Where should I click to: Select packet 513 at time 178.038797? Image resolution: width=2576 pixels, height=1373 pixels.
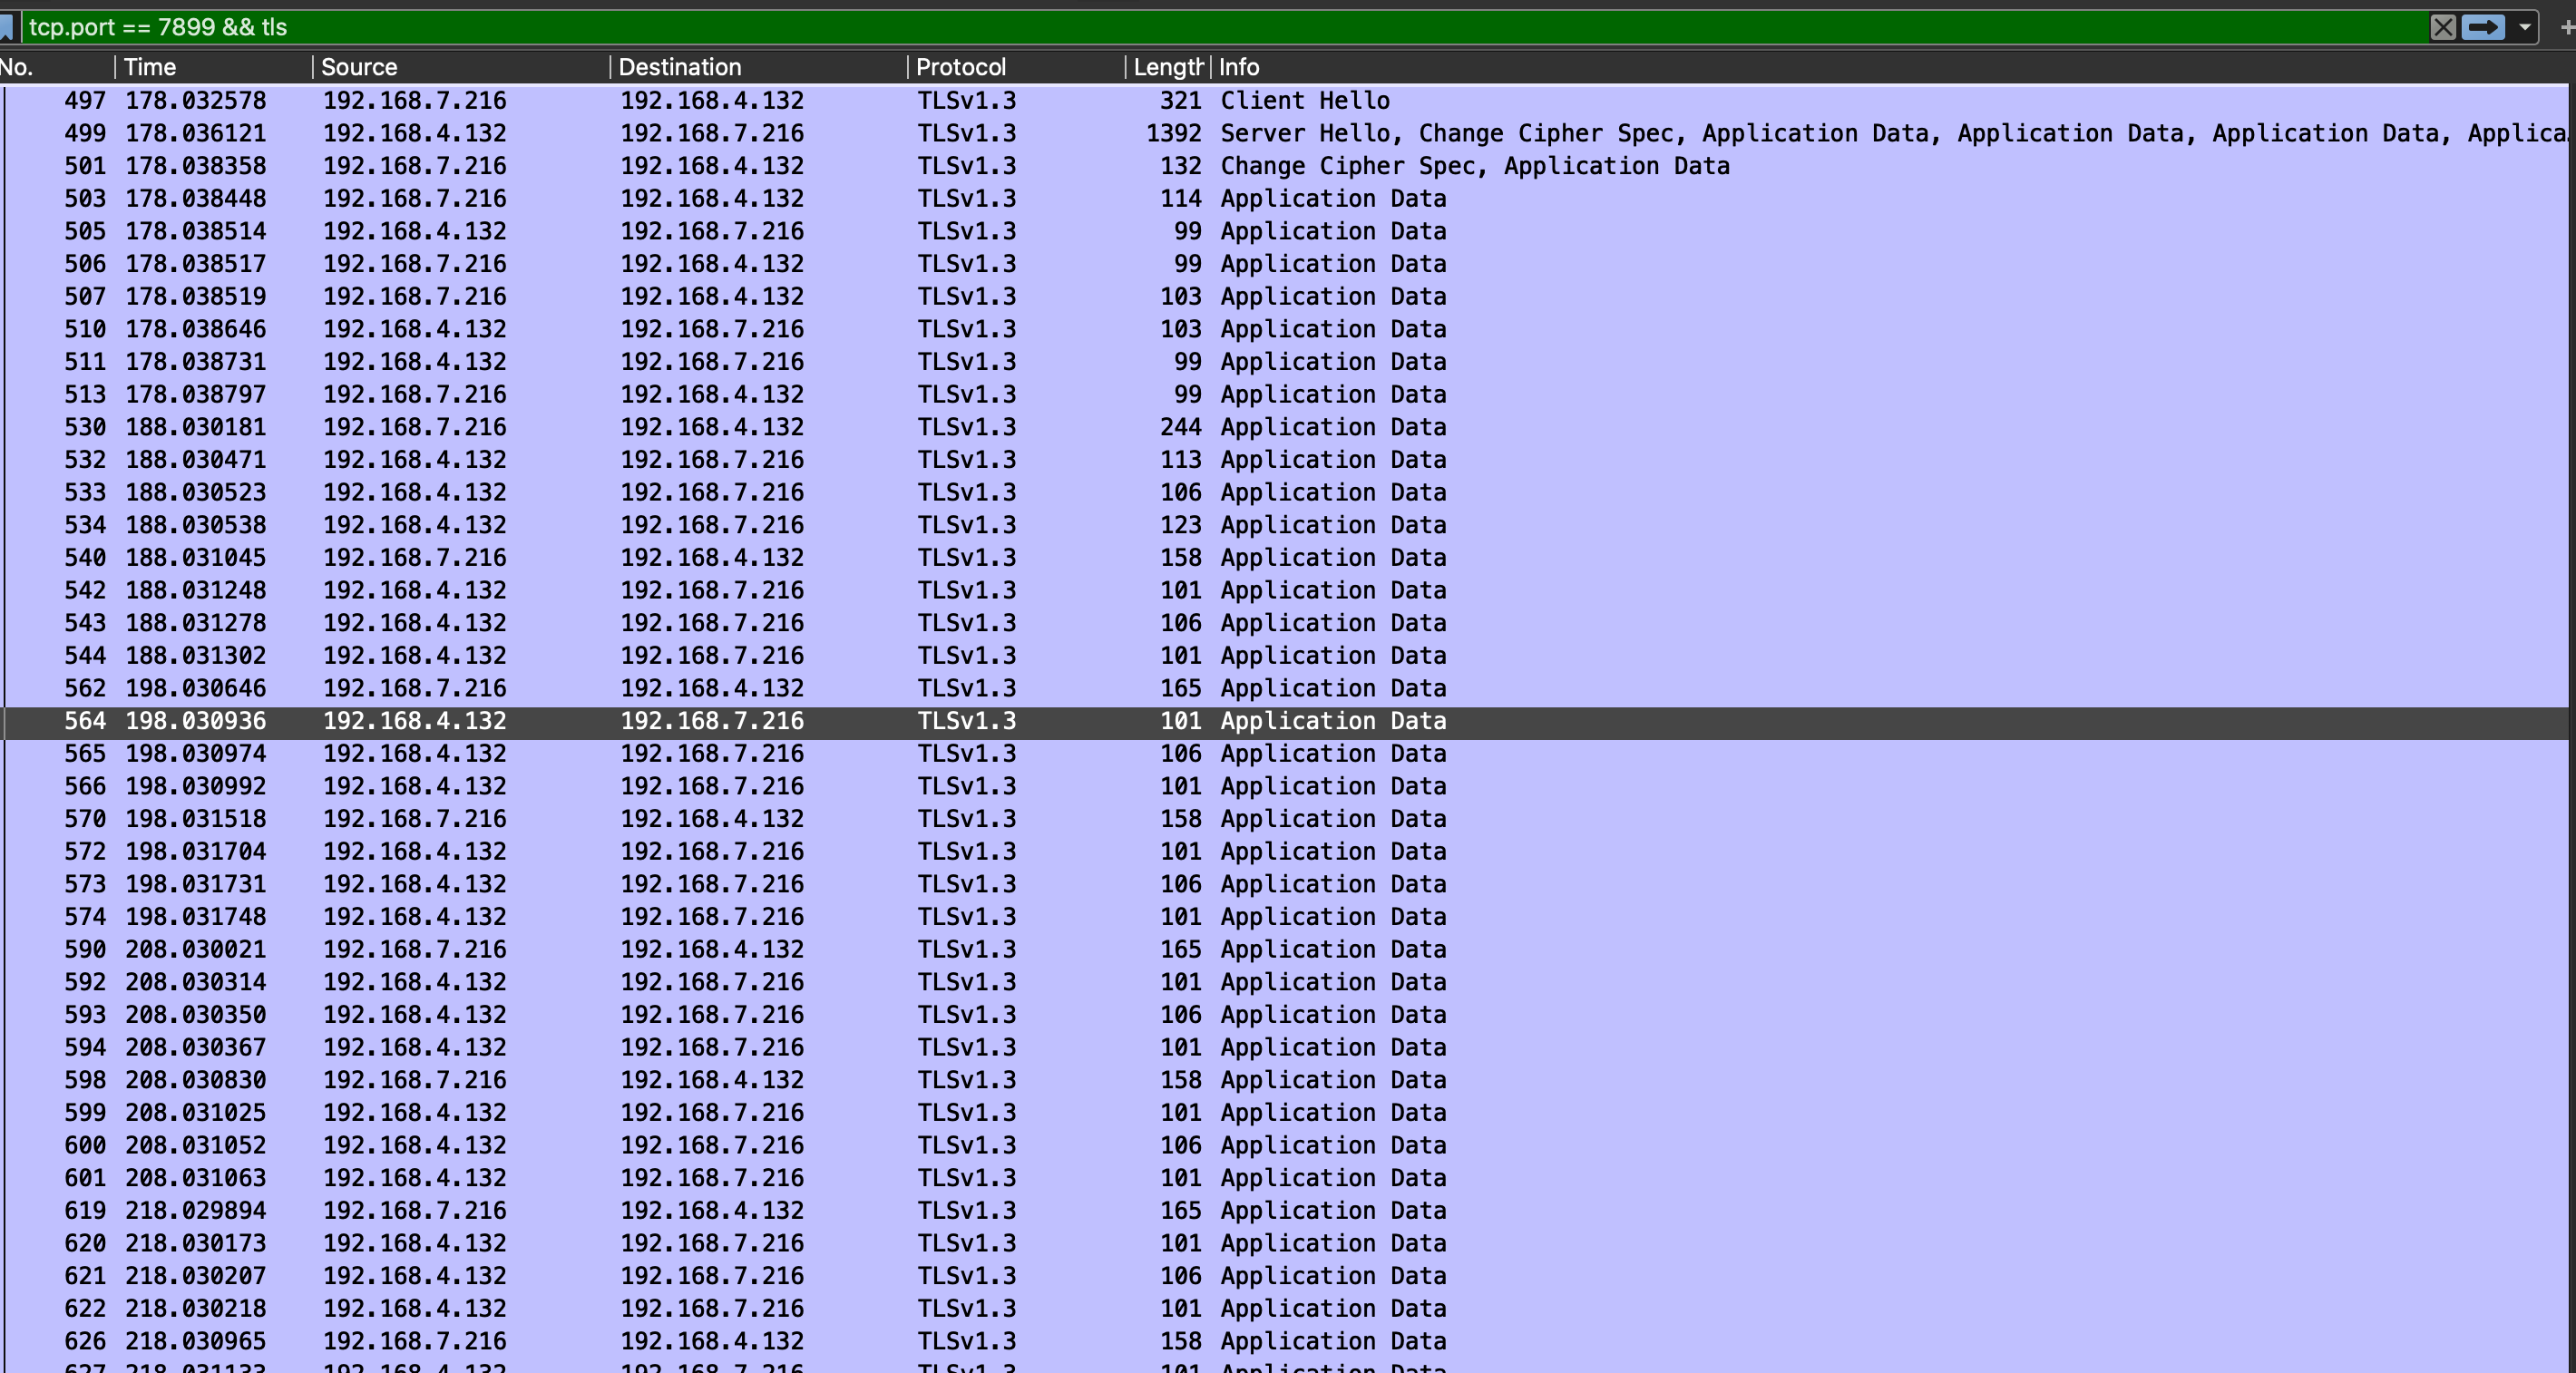click(x=1286, y=394)
